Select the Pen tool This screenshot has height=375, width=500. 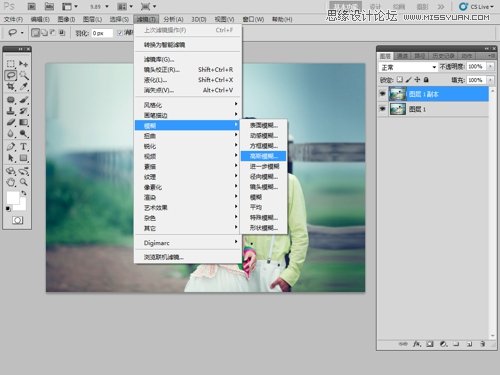point(11,147)
